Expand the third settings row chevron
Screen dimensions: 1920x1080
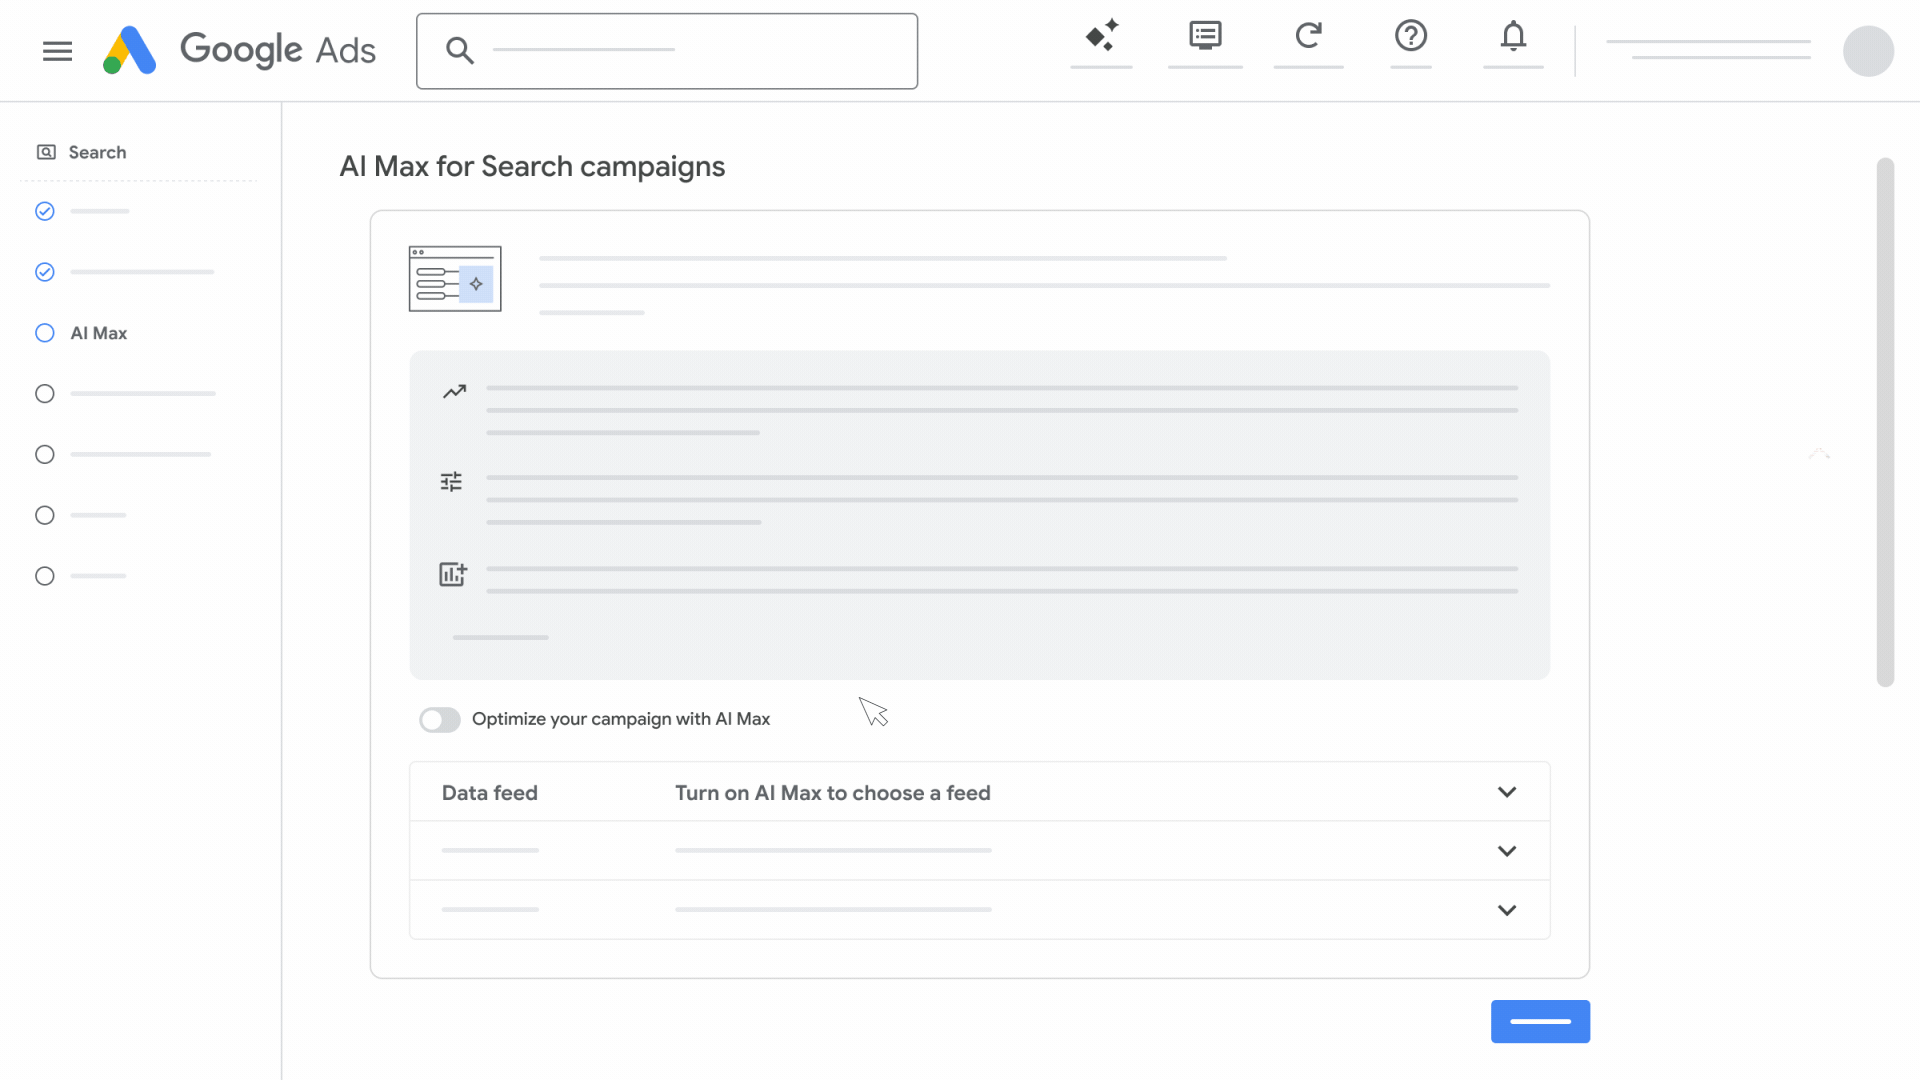[x=1507, y=910]
